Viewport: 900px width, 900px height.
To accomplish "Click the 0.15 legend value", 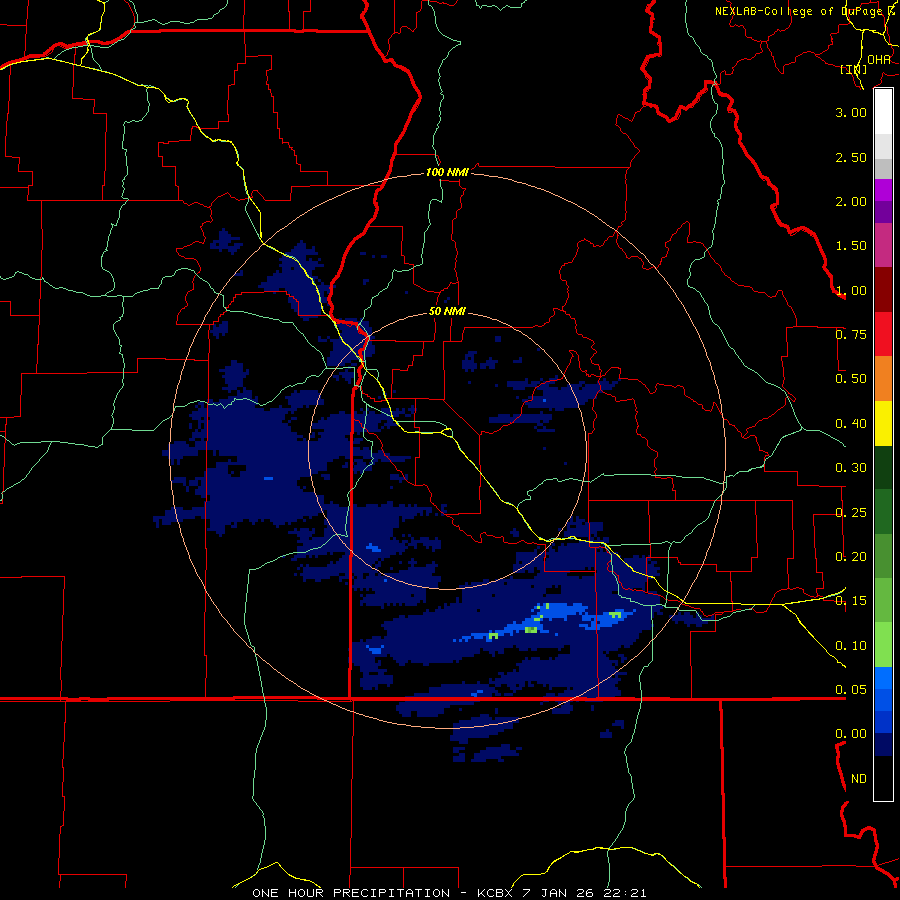I will [851, 601].
